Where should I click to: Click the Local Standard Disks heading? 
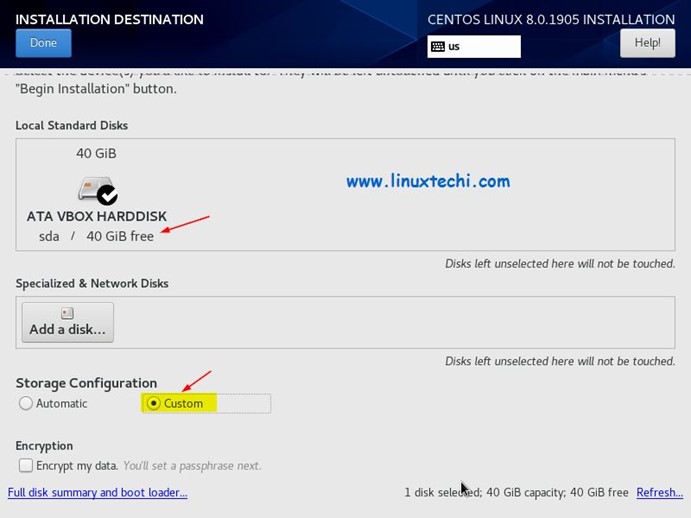72,126
